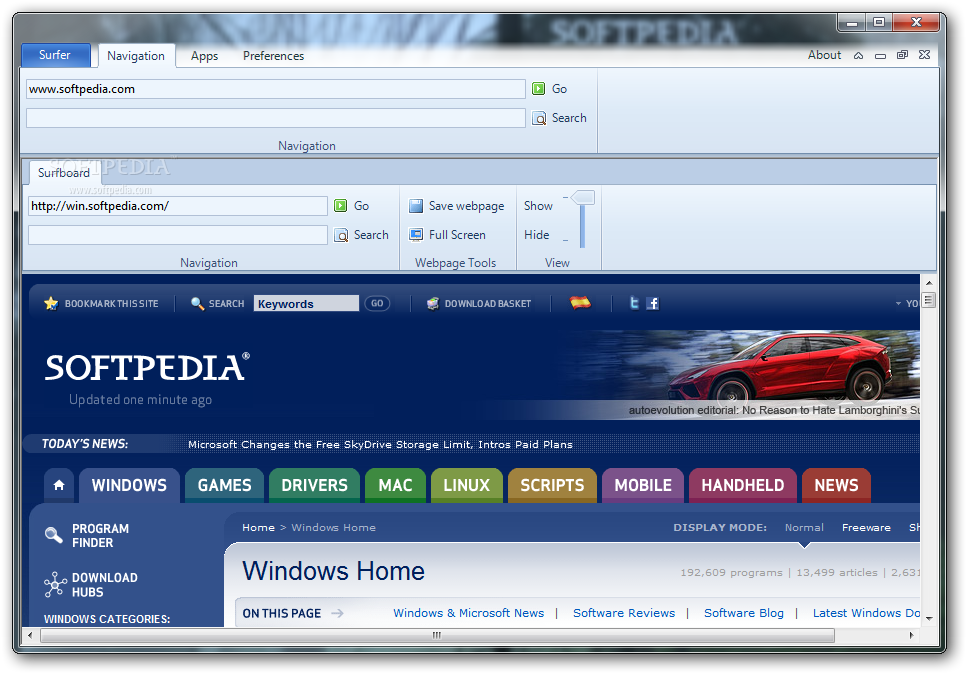967x674 pixels.
Task: Select the SCRIPTS site category tab
Action: (x=552, y=485)
